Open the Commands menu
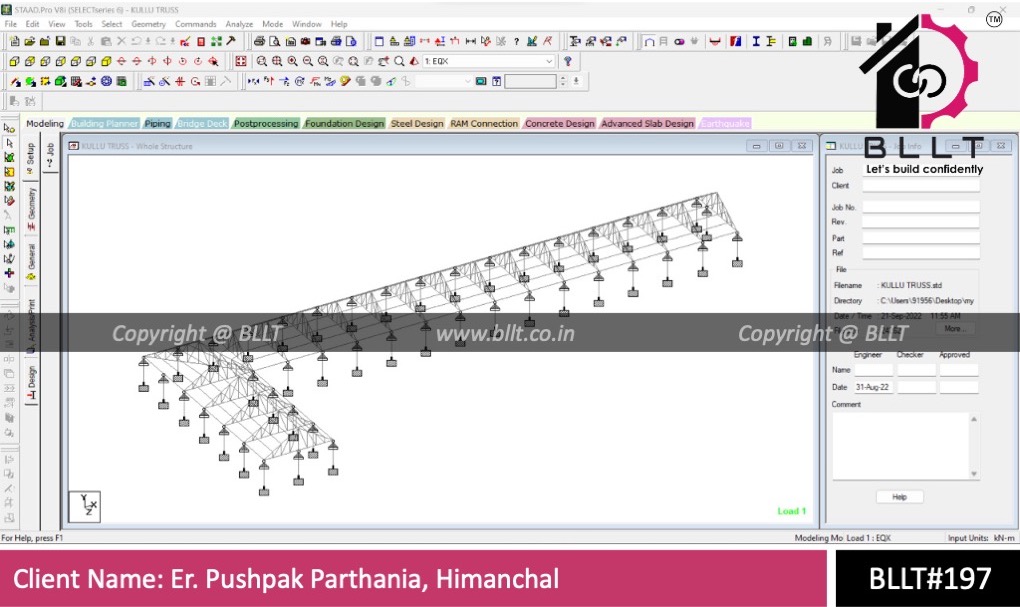The width and height of the screenshot is (1020, 607). pyautogui.click(x=195, y=24)
